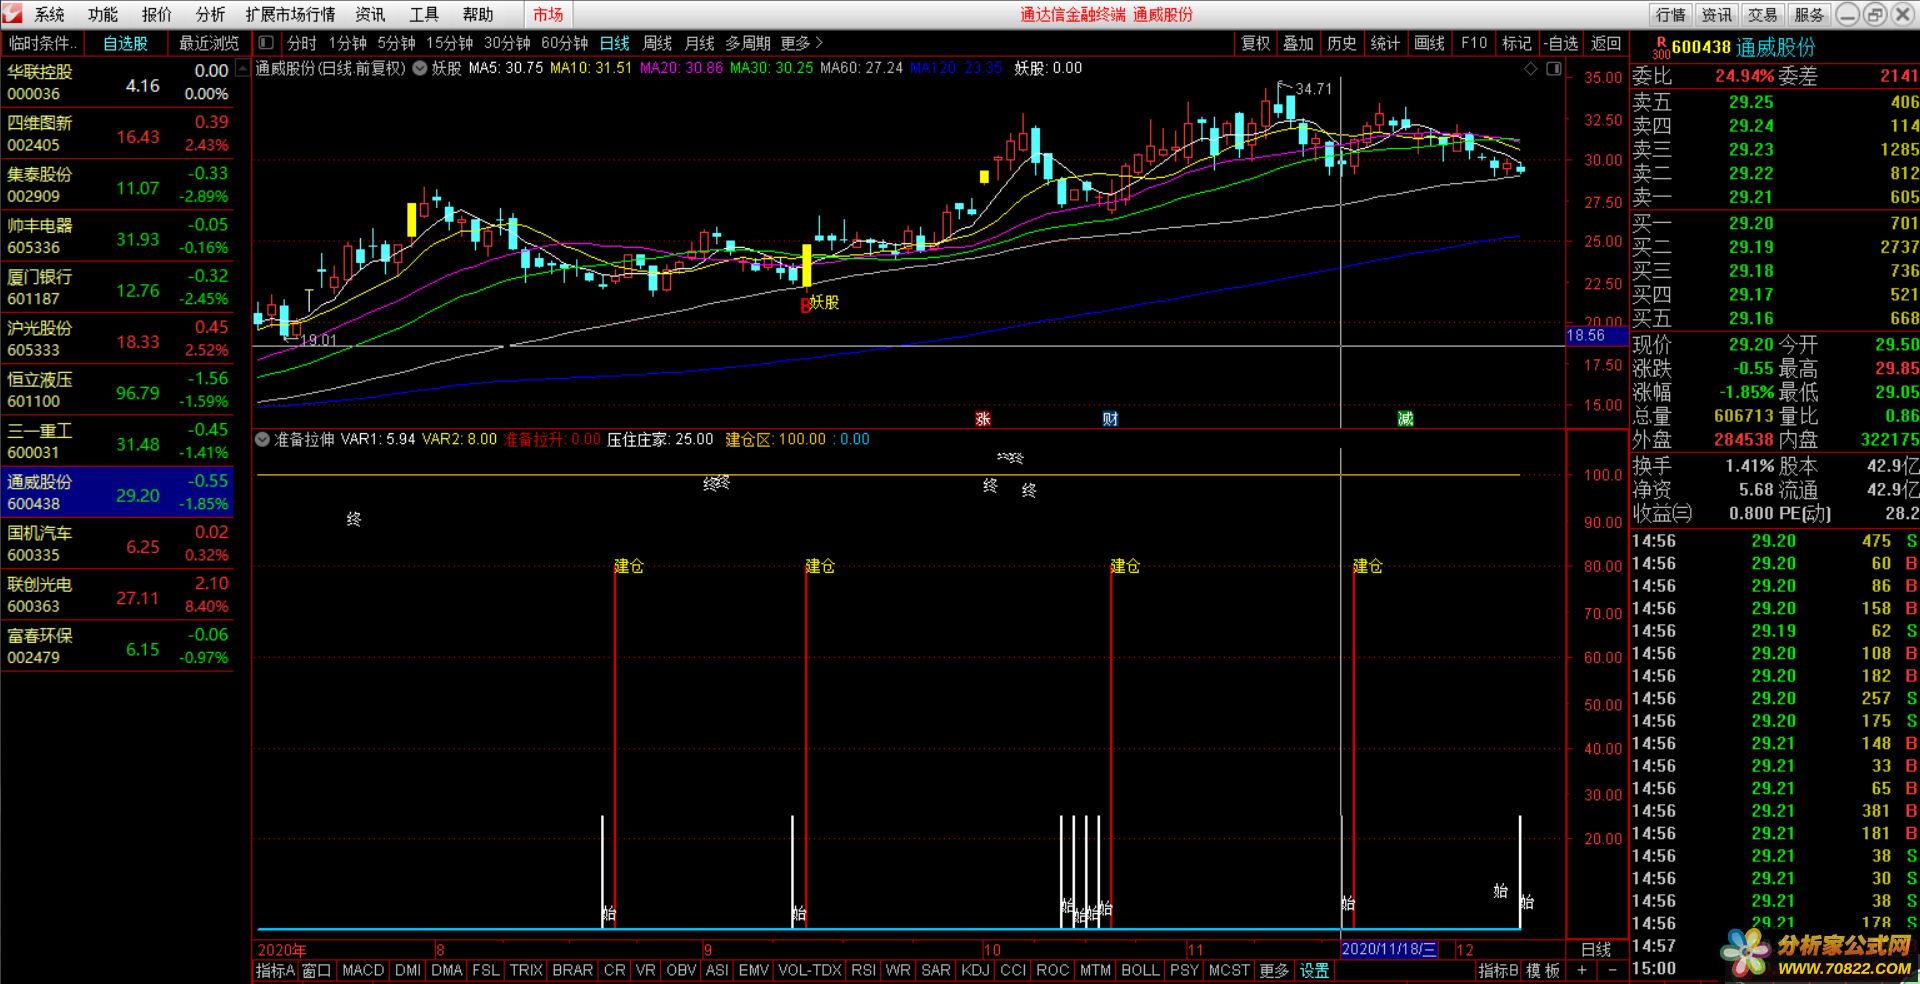Zoom out chart with minus button
1920x984 pixels.
pyautogui.click(x=1612, y=970)
